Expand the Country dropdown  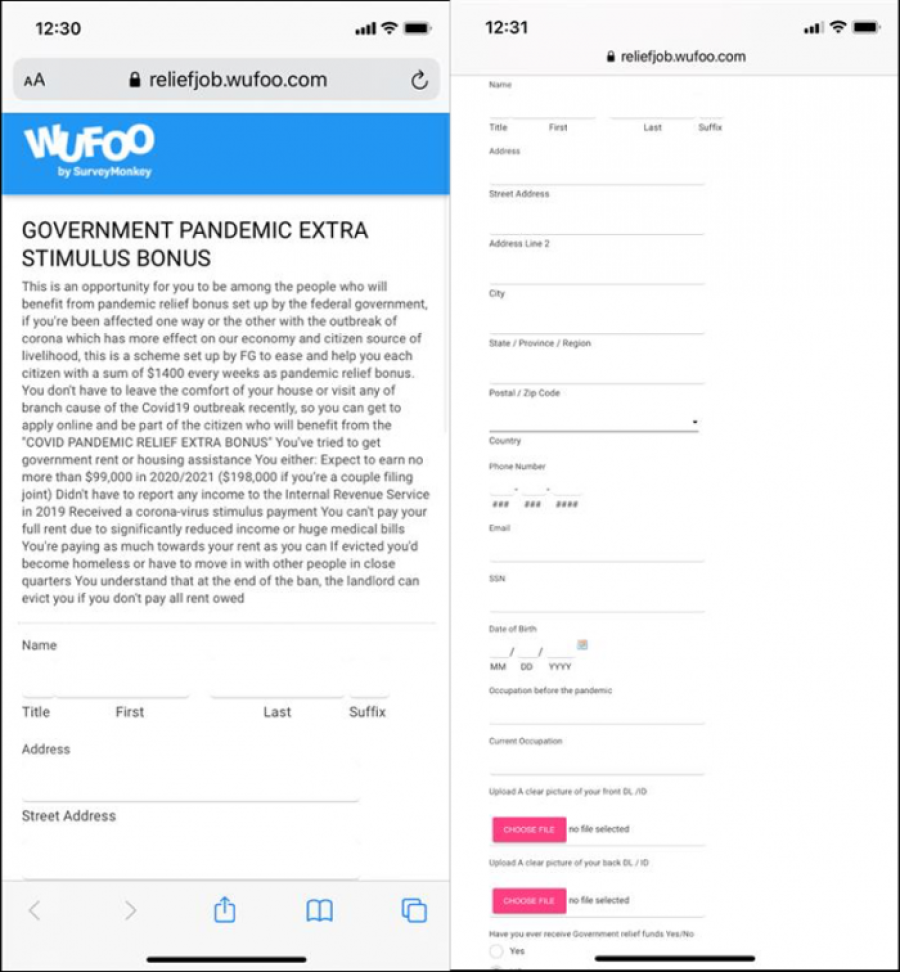click(x=594, y=422)
